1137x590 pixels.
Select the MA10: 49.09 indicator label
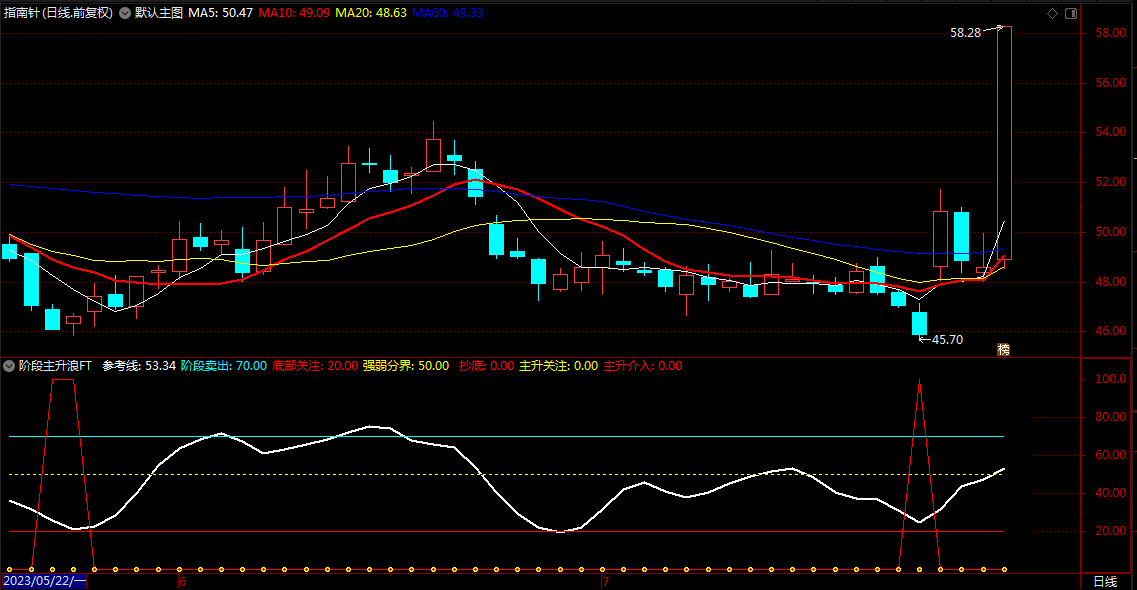[x=294, y=13]
